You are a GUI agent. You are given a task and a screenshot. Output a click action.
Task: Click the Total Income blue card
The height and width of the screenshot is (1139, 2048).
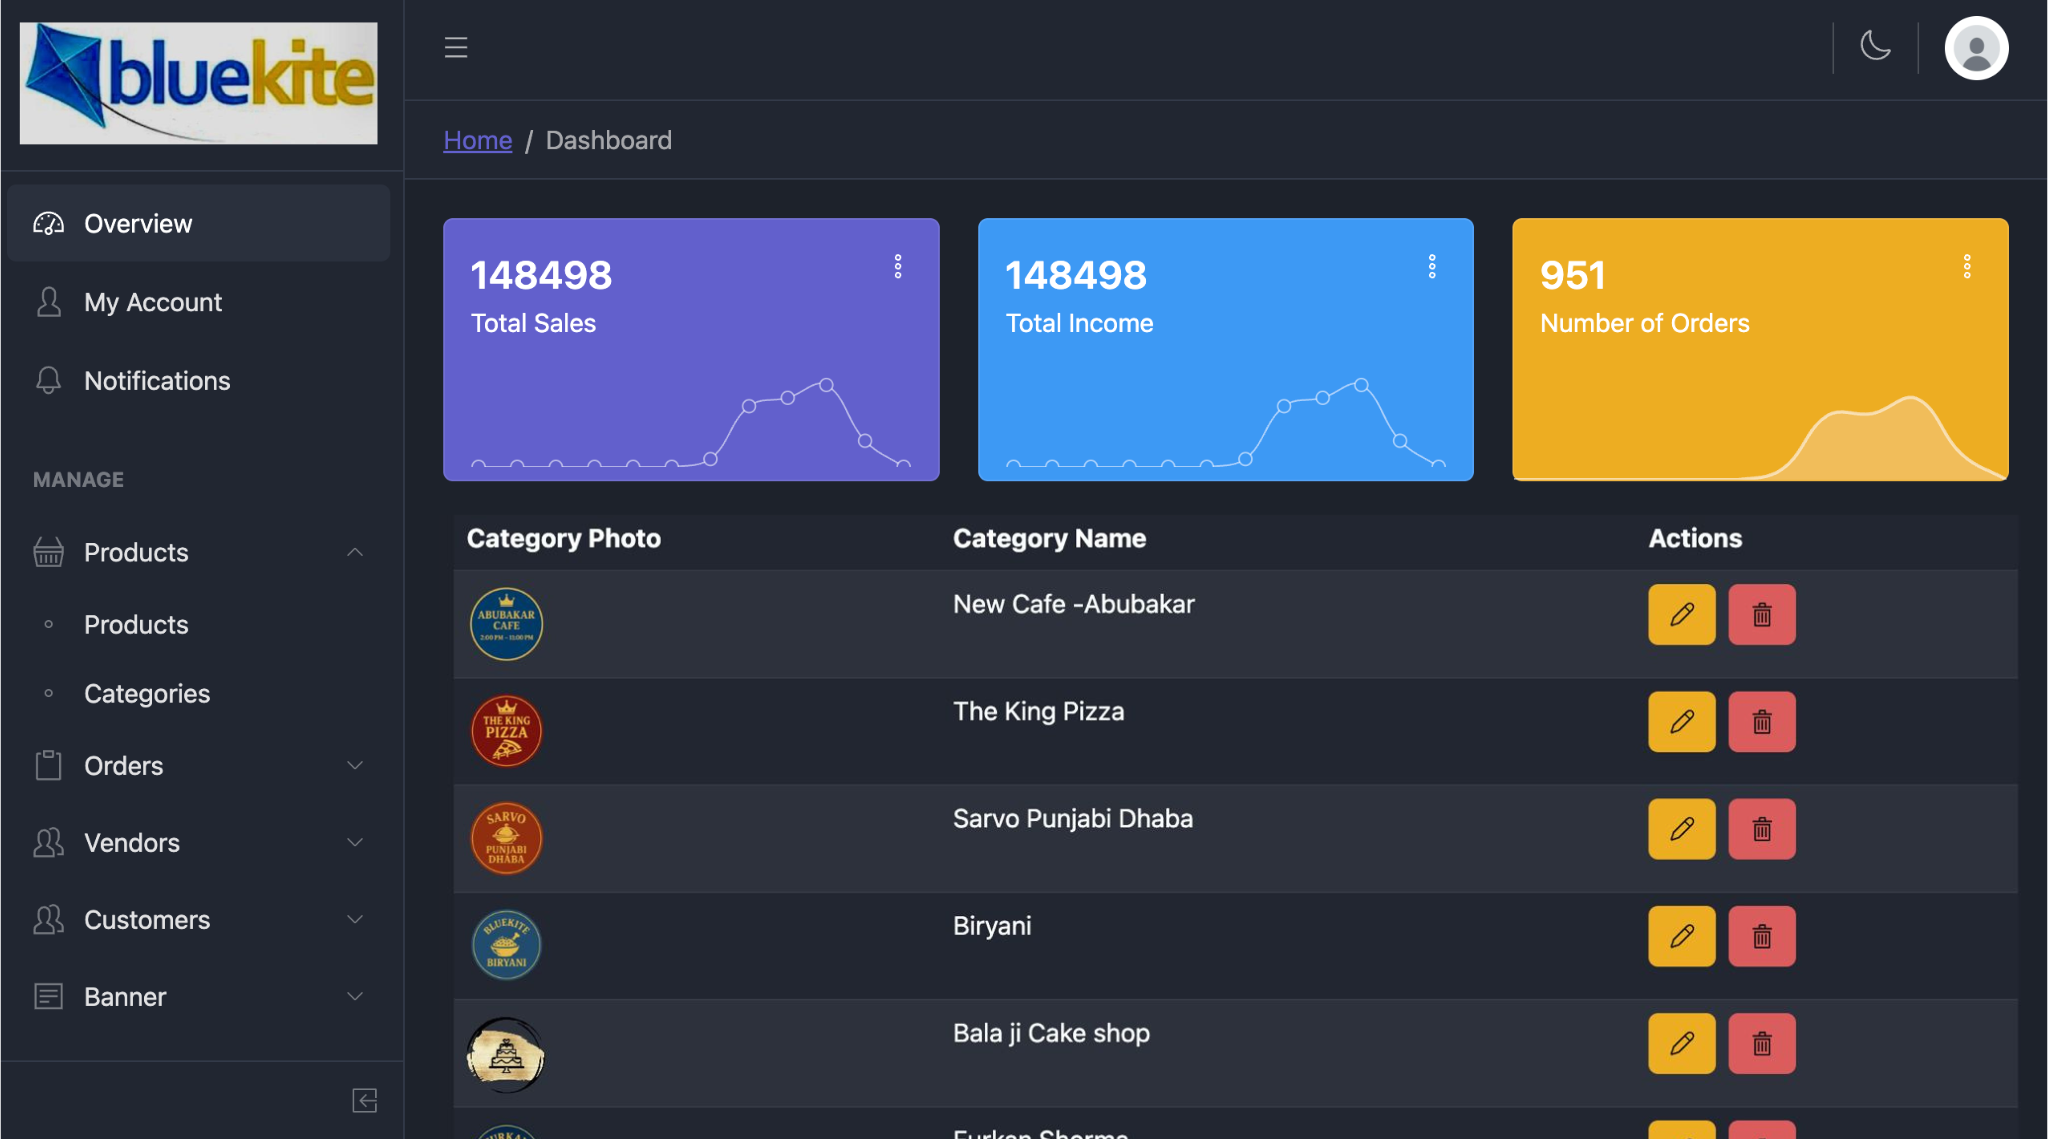pos(1225,349)
